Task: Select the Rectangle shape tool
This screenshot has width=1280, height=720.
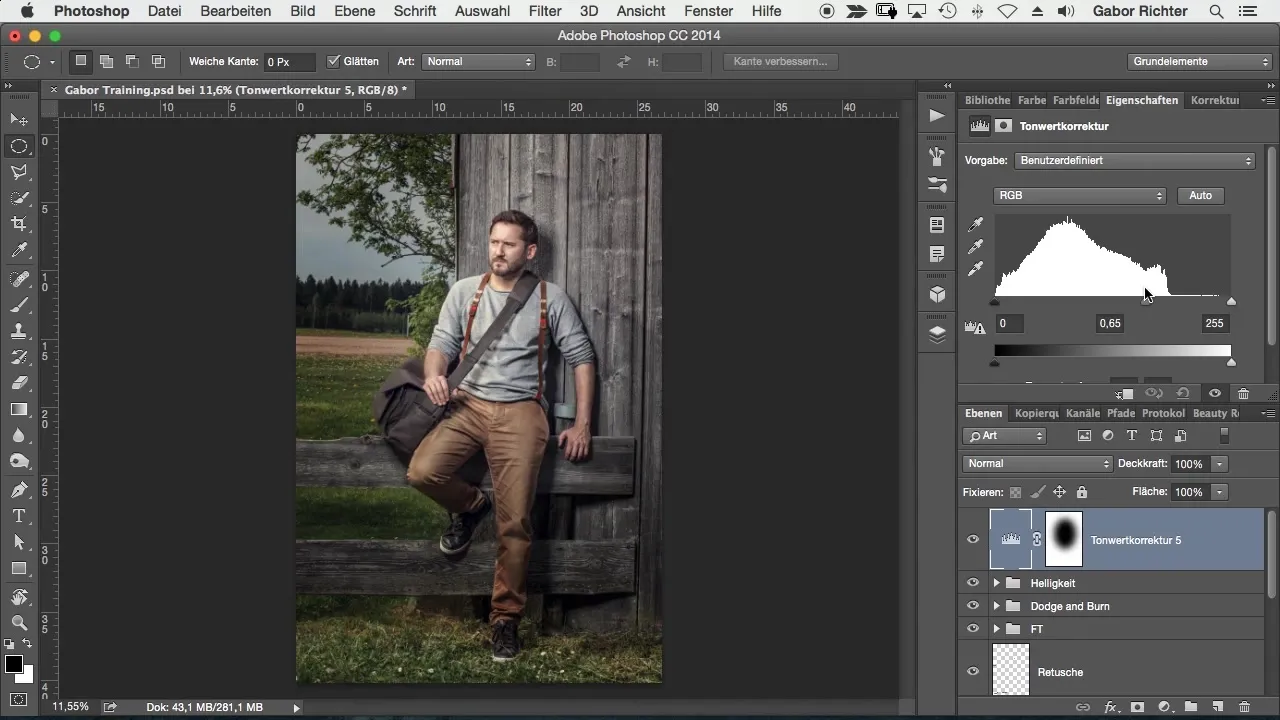Action: pos(19,568)
